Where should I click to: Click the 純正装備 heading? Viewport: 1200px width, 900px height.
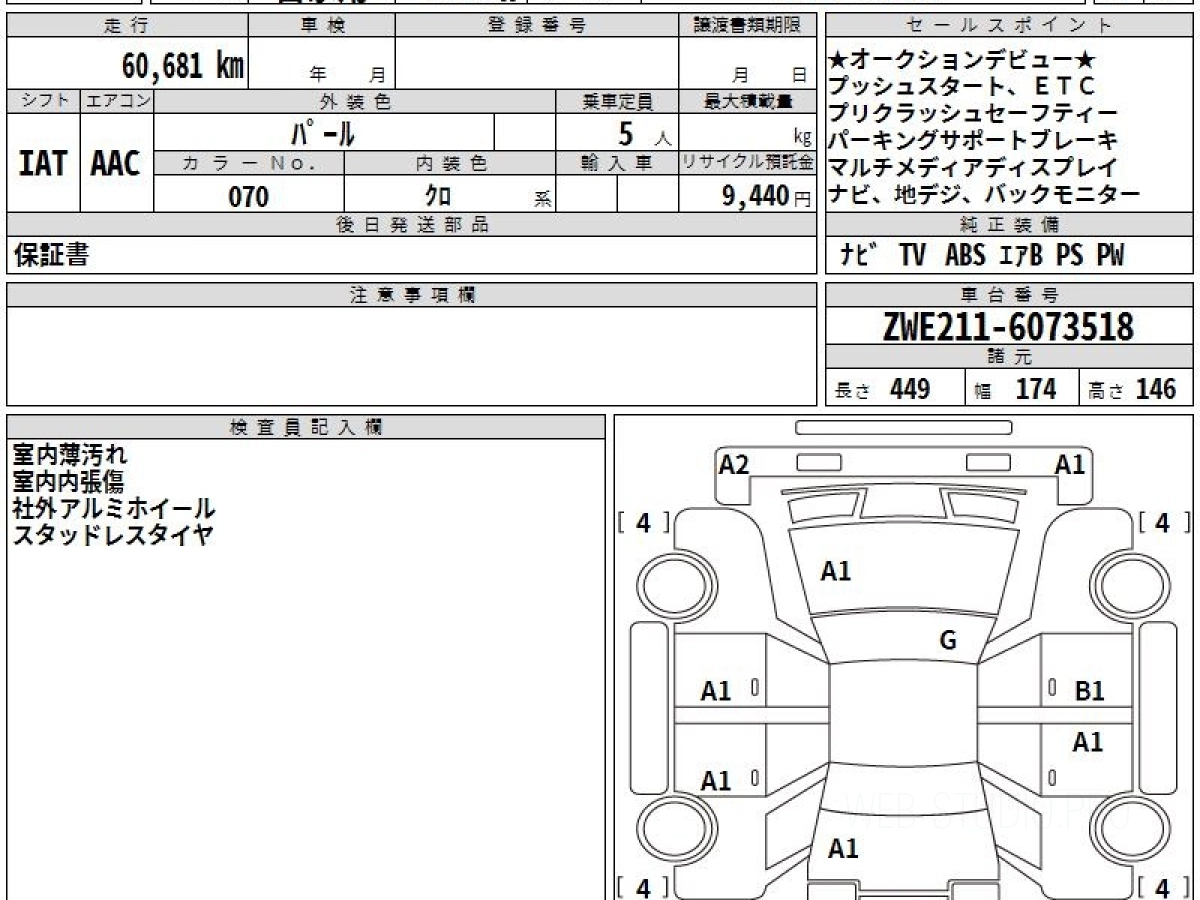click(1010, 226)
